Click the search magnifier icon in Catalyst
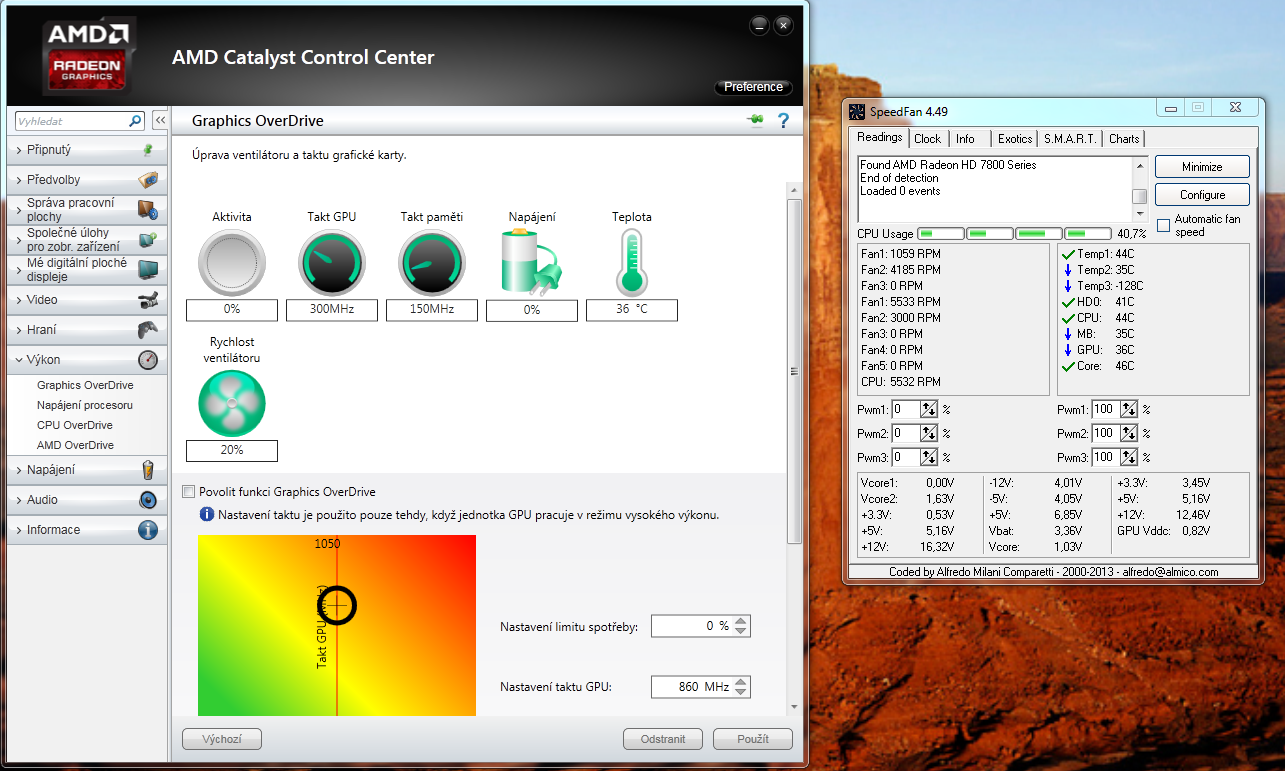Viewport: 1285px width, 771px height. tap(136, 121)
